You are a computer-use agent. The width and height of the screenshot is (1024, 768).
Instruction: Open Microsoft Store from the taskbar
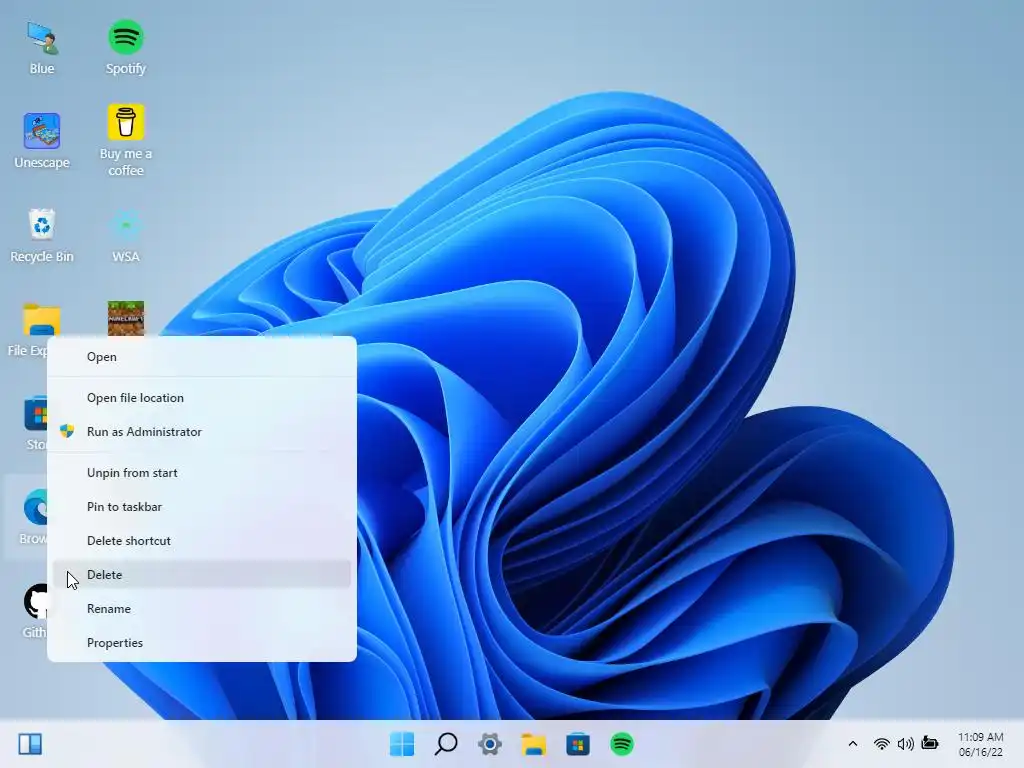(x=578, y=744)
